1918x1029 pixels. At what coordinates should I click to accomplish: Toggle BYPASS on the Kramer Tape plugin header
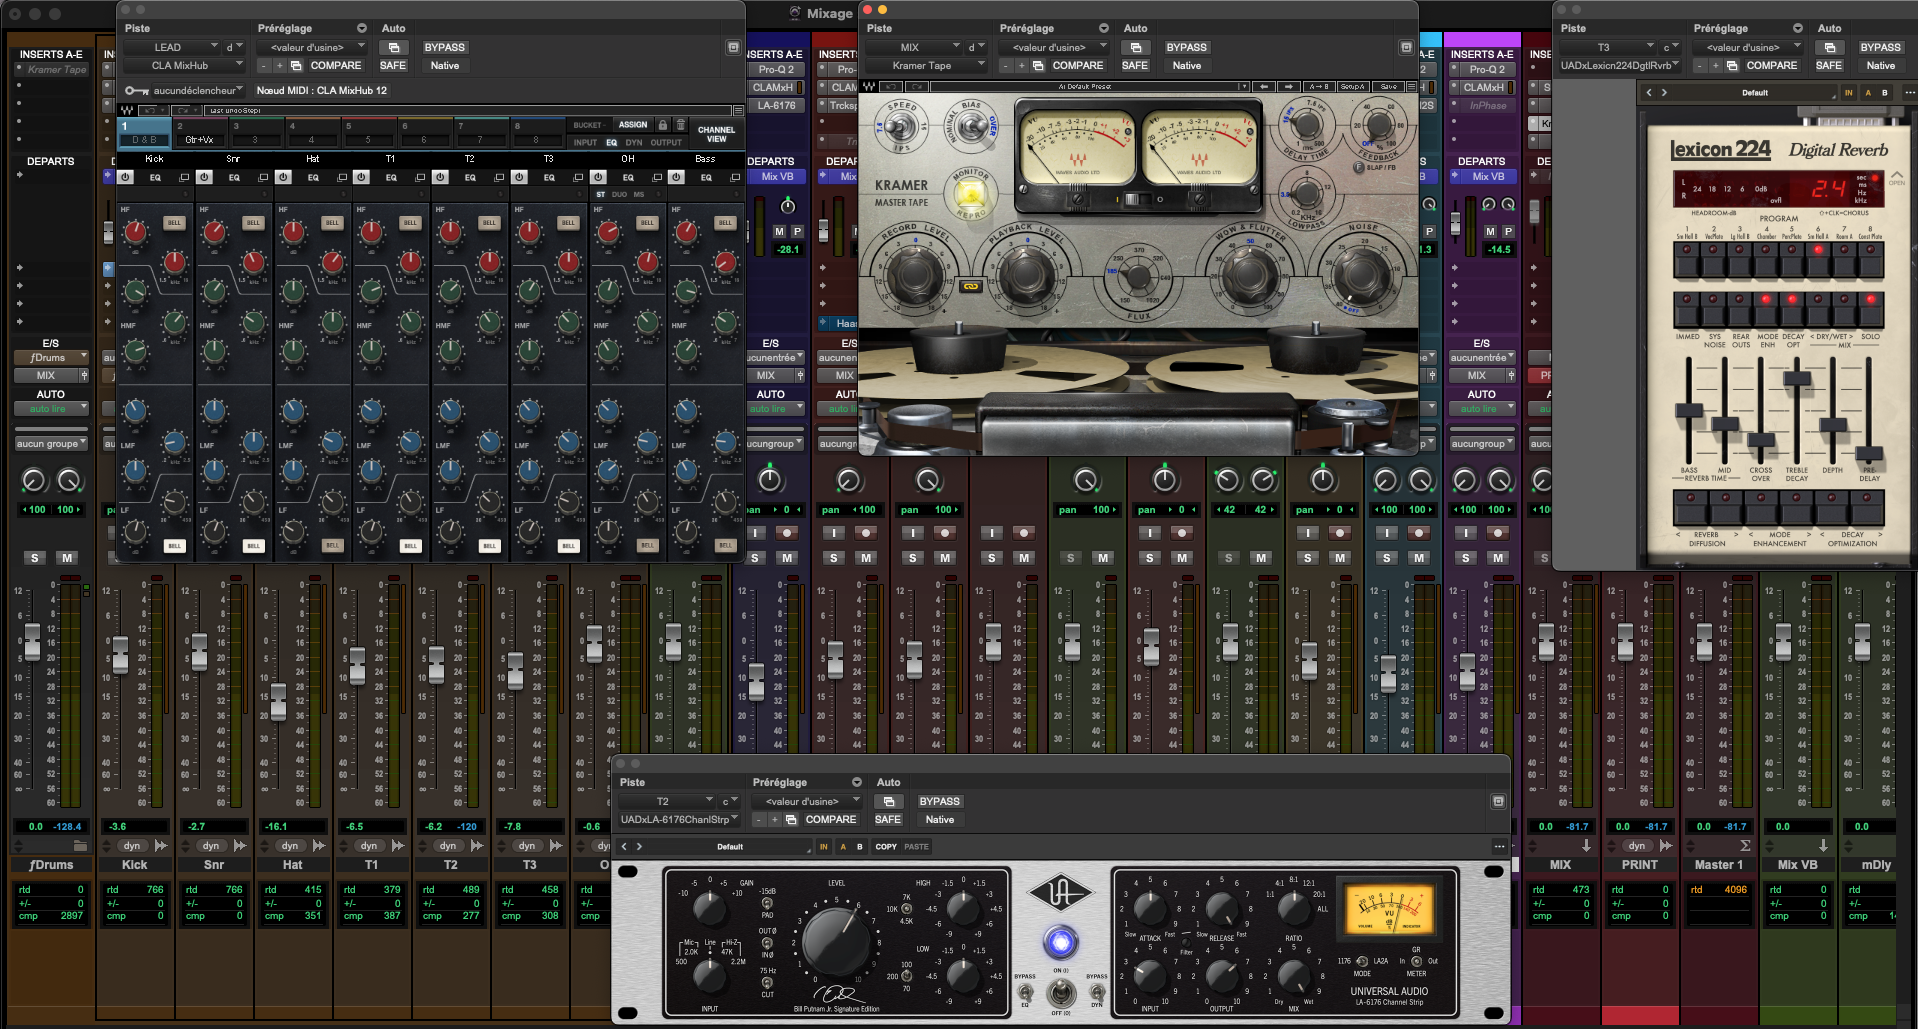click(x=1188, y=47)
